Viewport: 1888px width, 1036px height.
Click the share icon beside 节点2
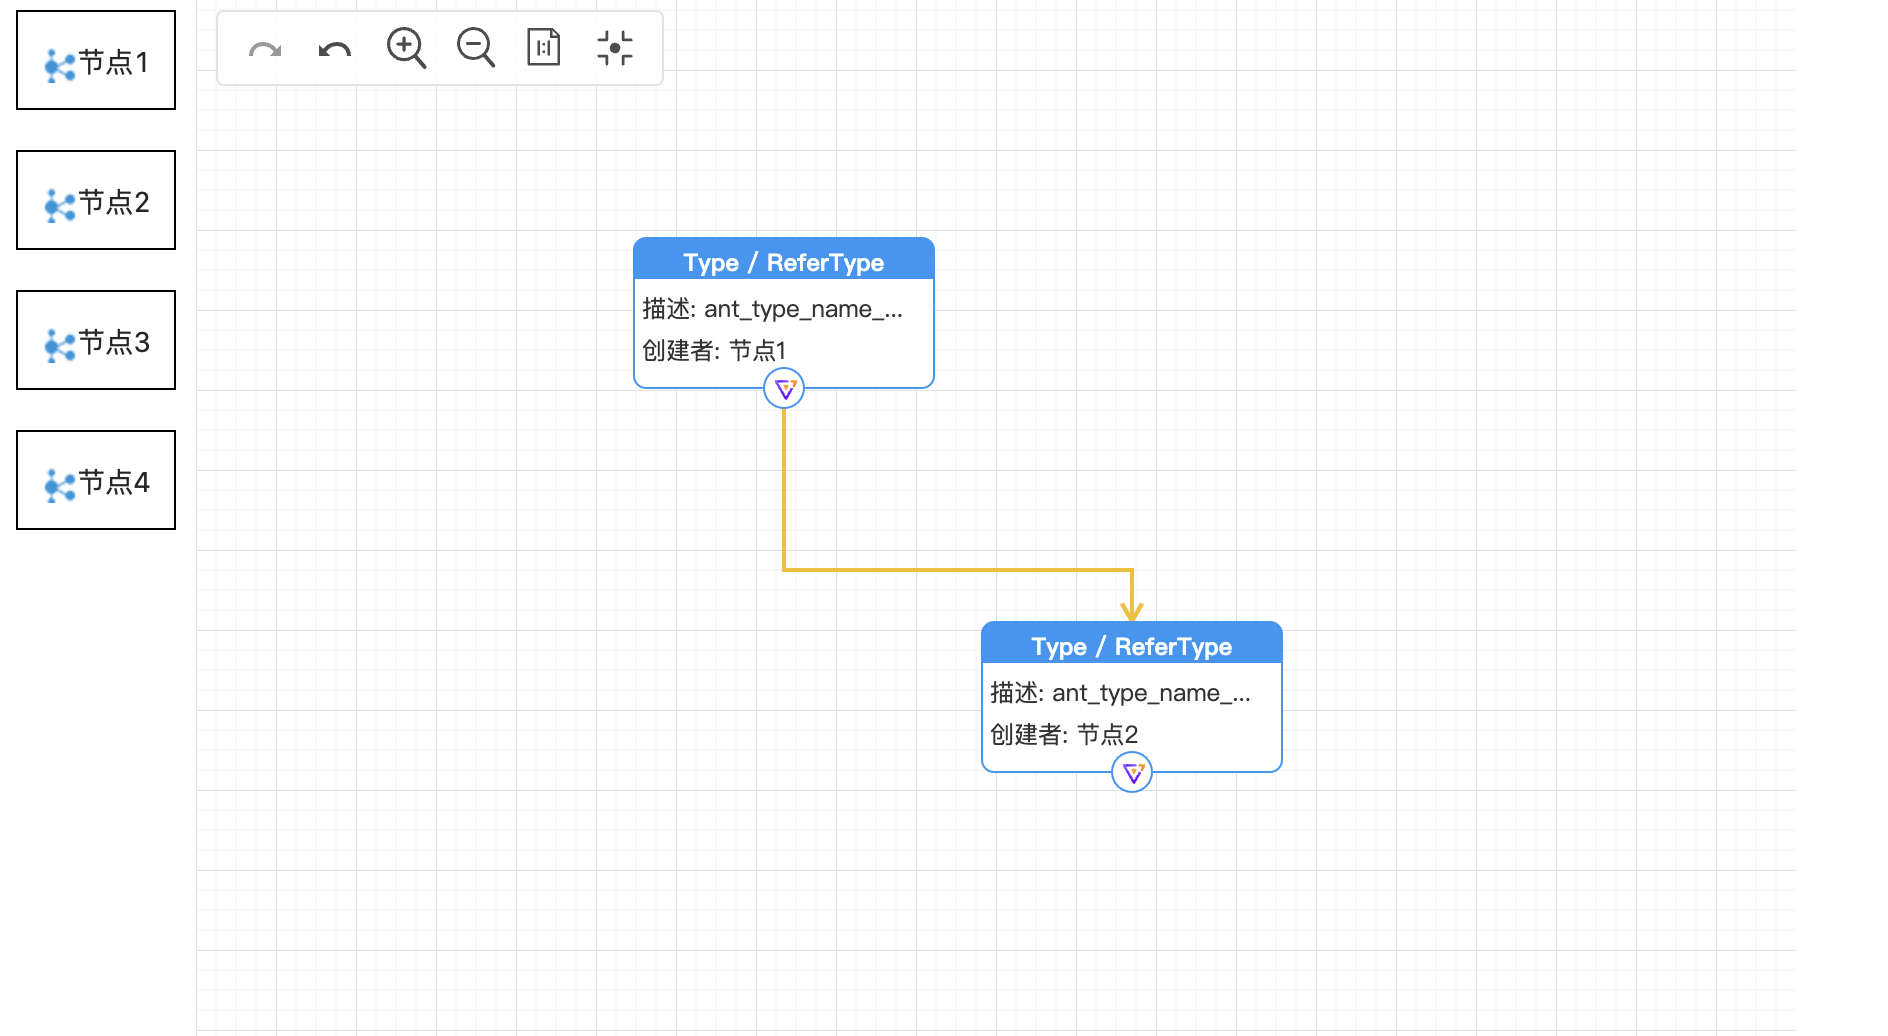pyautogui.click(x=60, y=207)
